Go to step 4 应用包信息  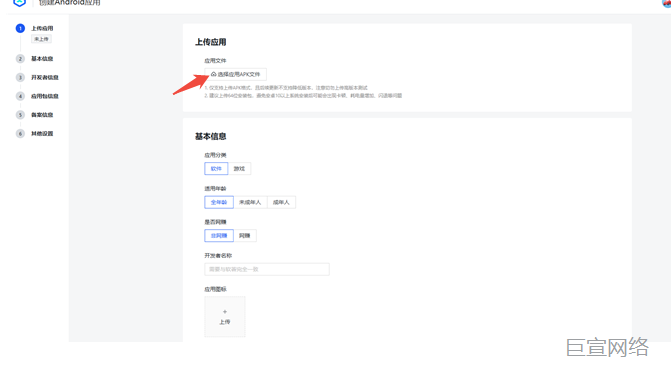[x=45, y=96]
